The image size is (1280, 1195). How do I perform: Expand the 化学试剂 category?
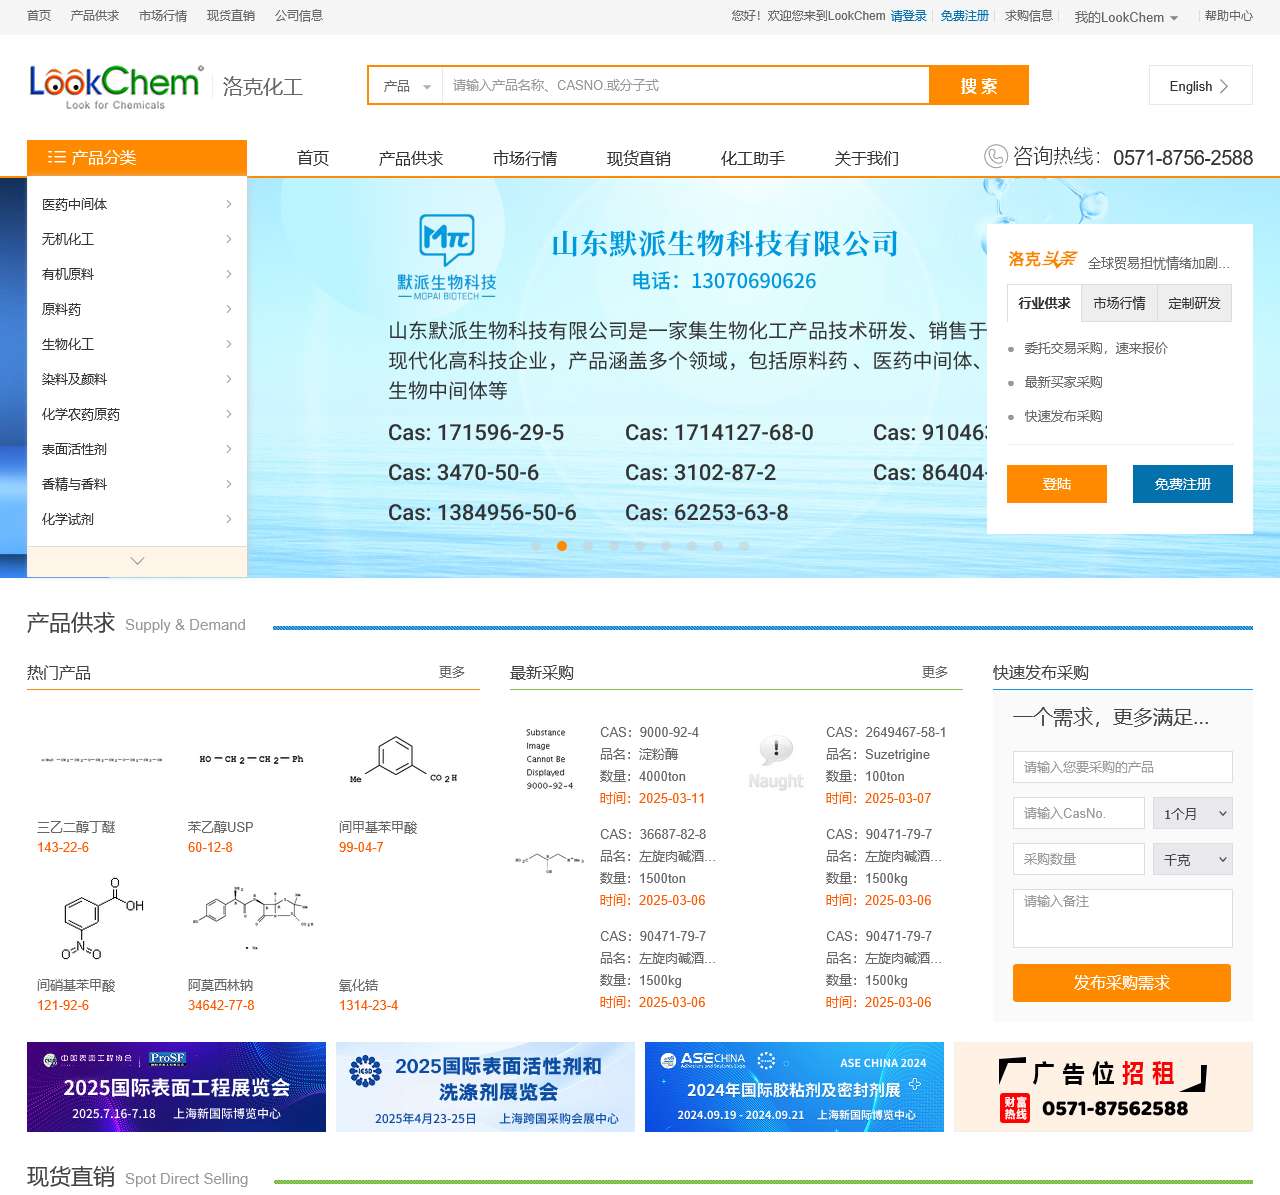[137, 519]
